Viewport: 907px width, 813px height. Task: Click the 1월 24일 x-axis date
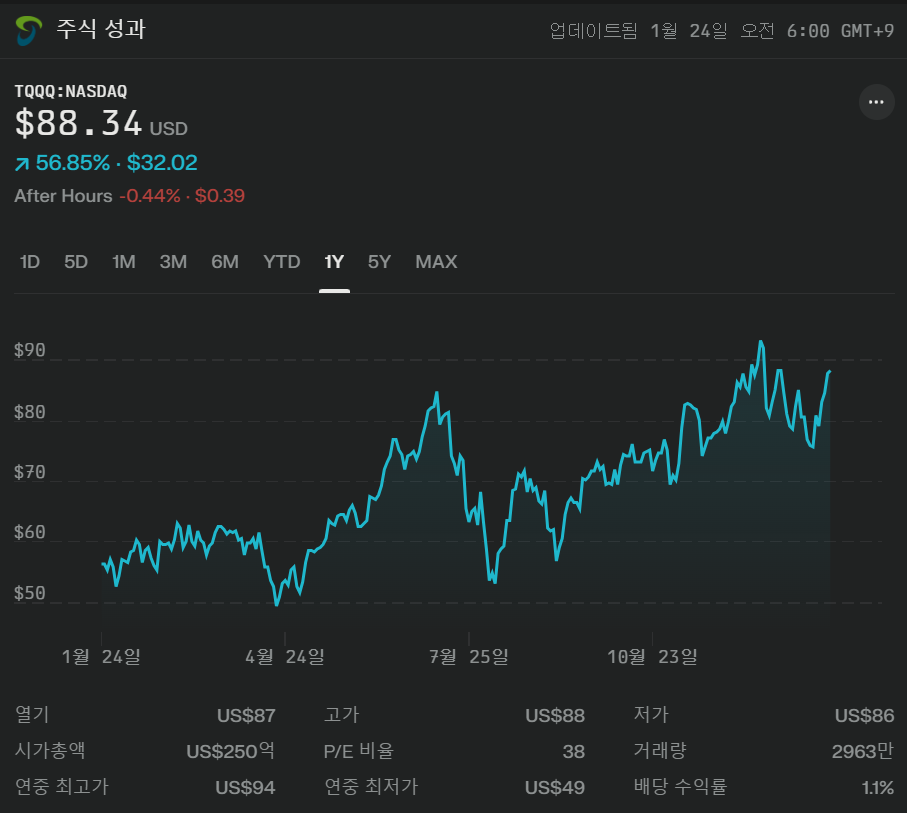tap(101, 657)
